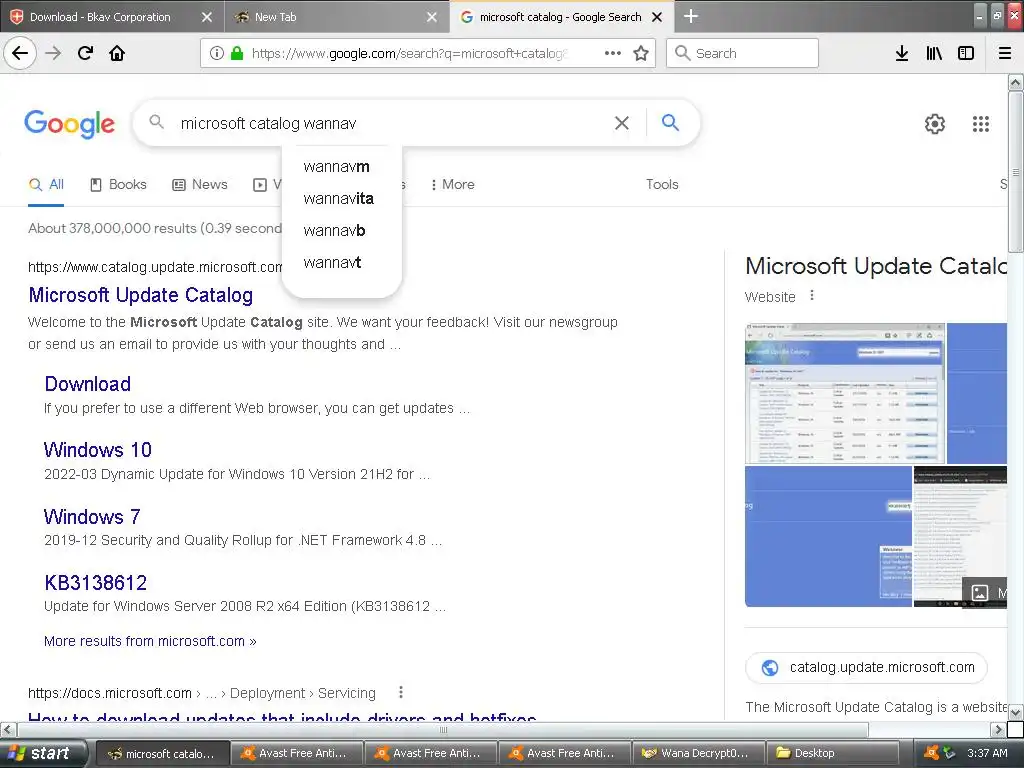The image size is (1024, 768).
Task: Click the vertical scrollbar down arrow
Action: [x=1015, y=712]
